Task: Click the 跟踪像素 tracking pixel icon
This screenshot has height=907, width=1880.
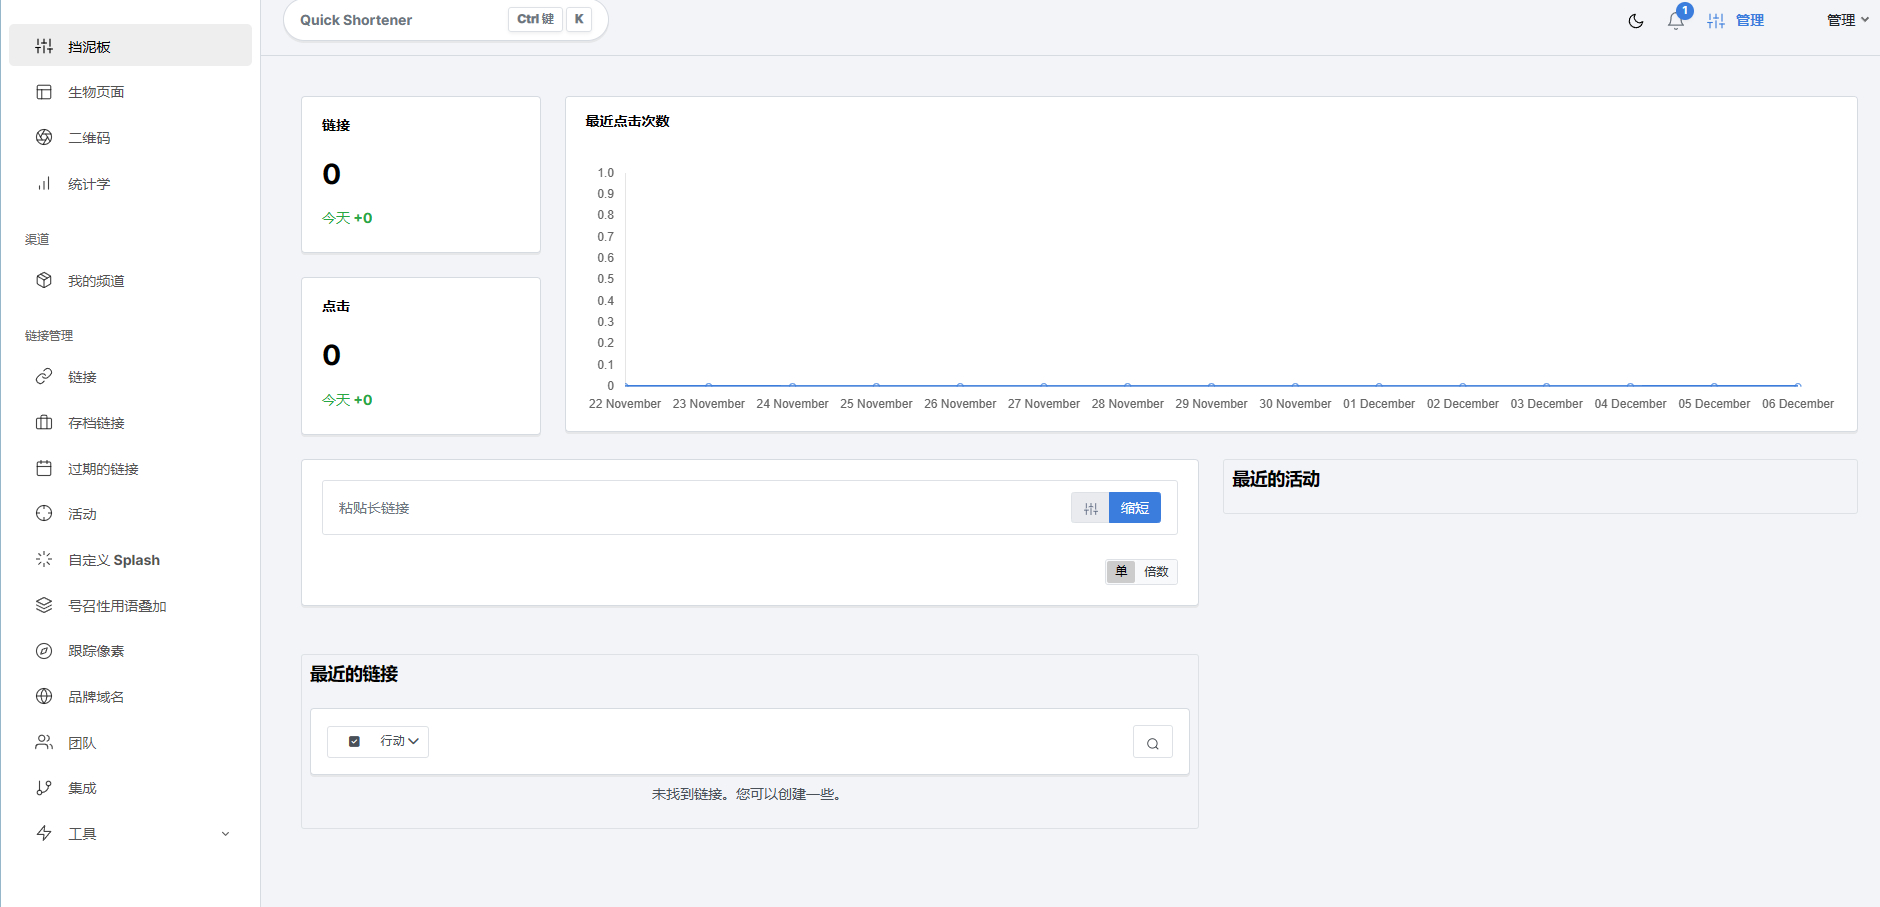Action: pos(44,651)
